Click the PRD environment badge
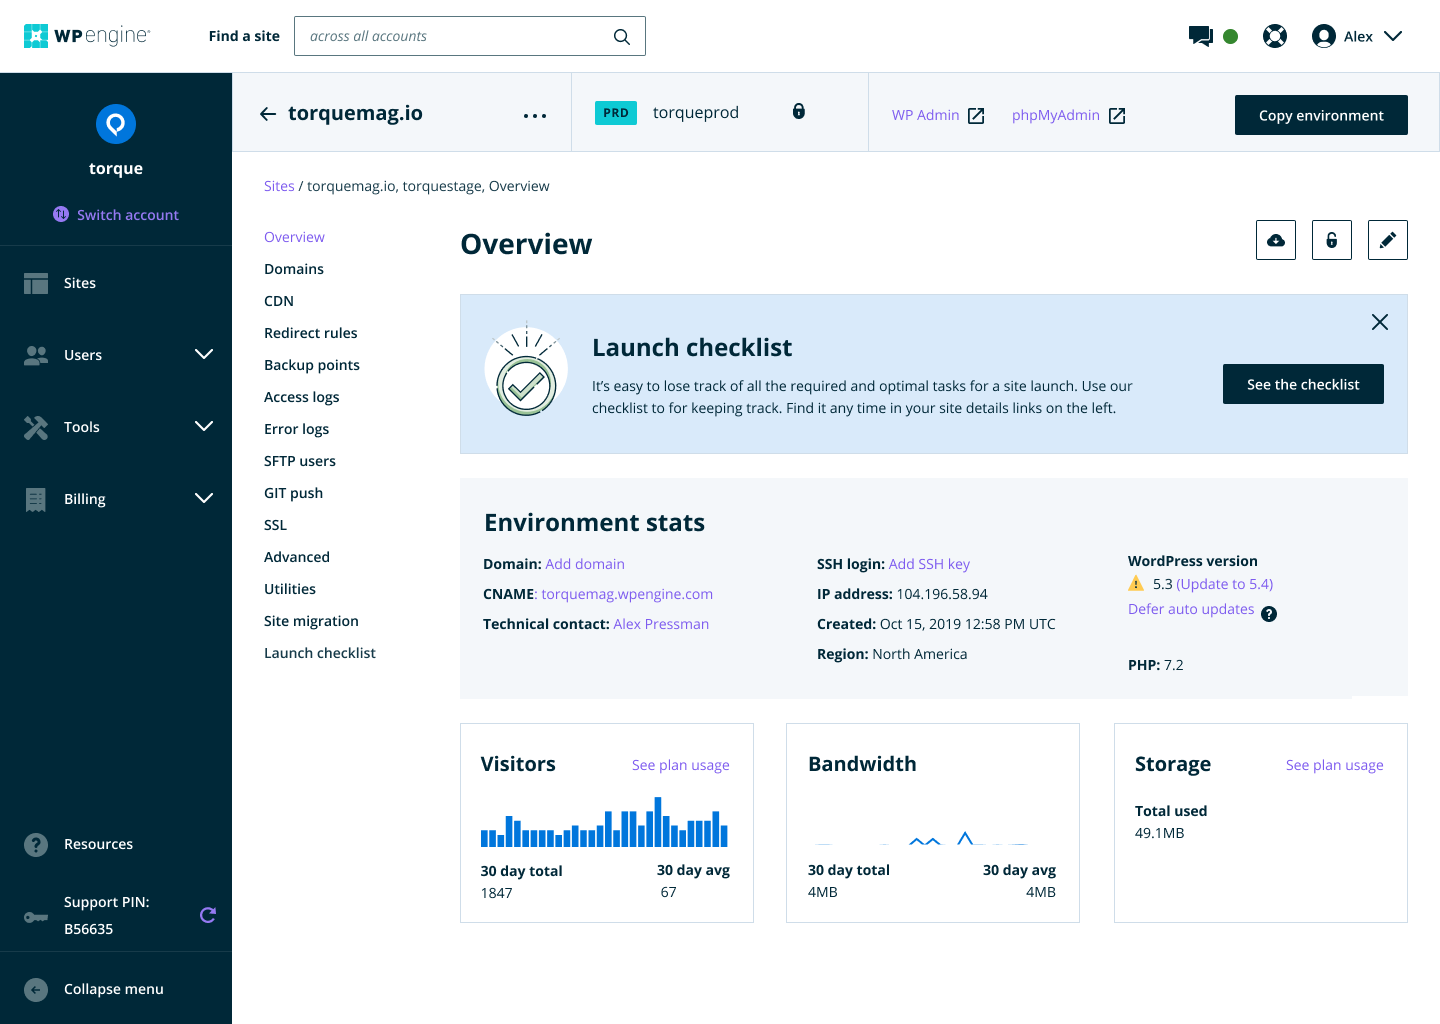This screenshot has height=1024, width=1440. (616, 113)
